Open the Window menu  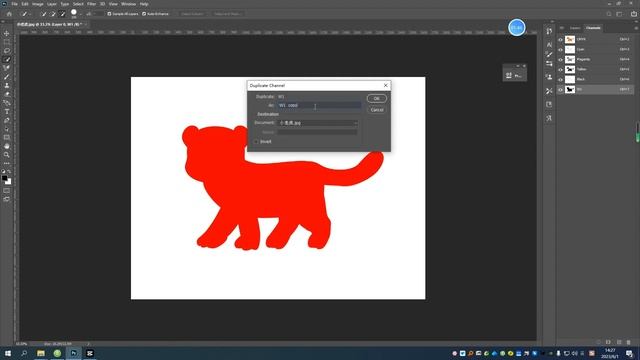[128, 4]
